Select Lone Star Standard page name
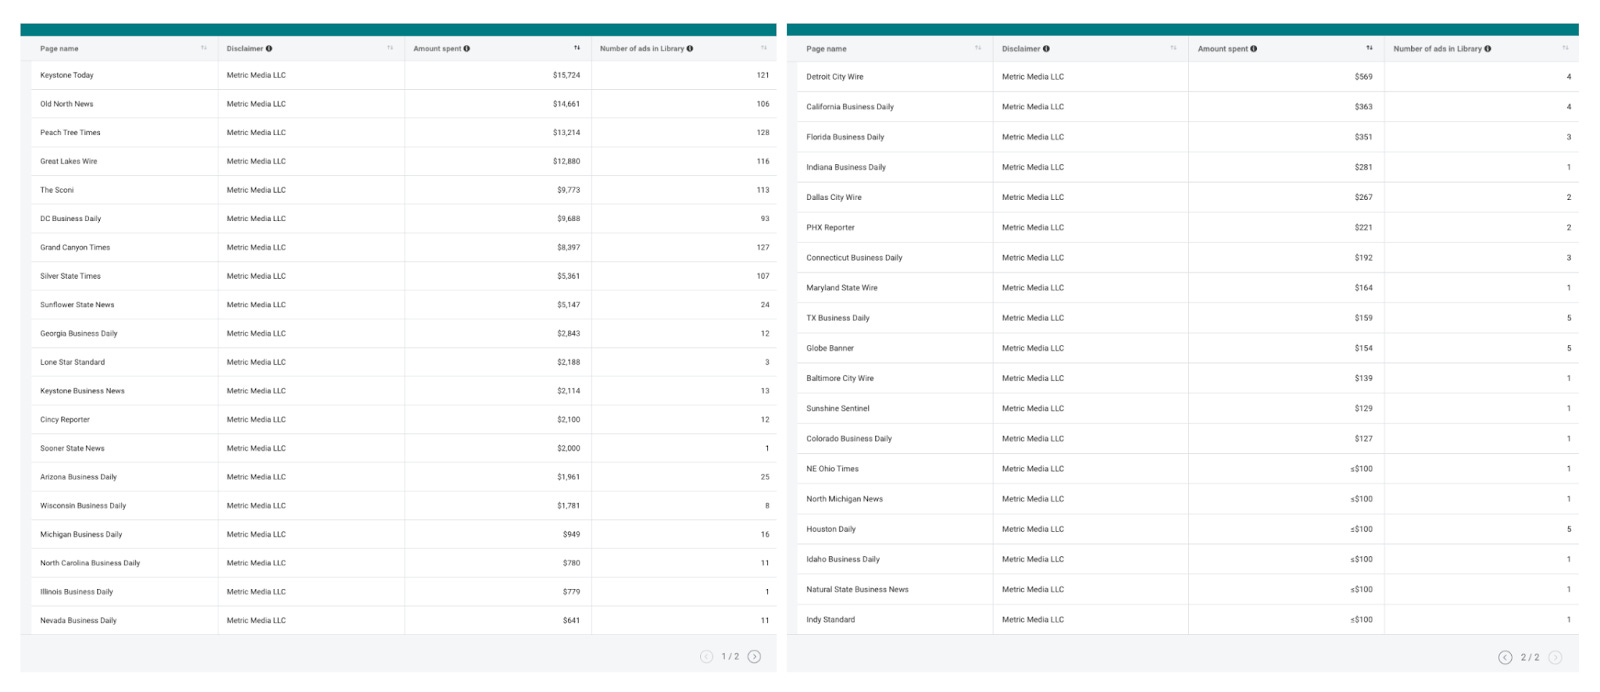The height and width of the screenshot is (692, 1600). coord(72,362)
